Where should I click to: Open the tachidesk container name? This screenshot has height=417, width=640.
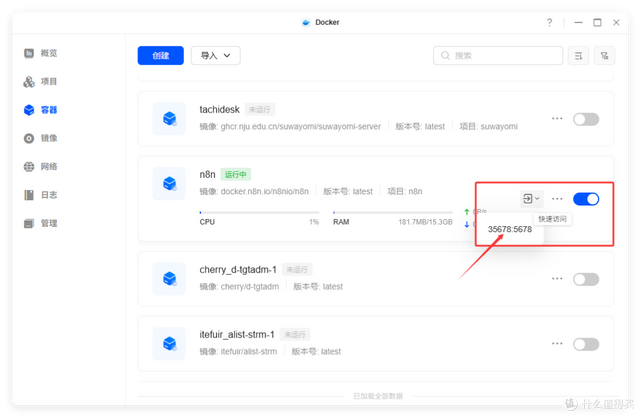[219, 109]
